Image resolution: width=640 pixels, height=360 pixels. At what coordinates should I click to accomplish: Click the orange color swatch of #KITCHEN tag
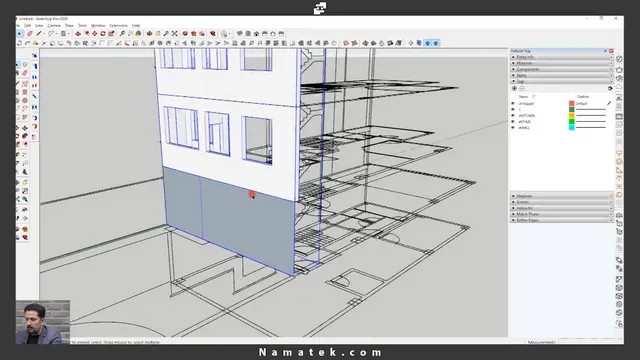tap(571, 116)
